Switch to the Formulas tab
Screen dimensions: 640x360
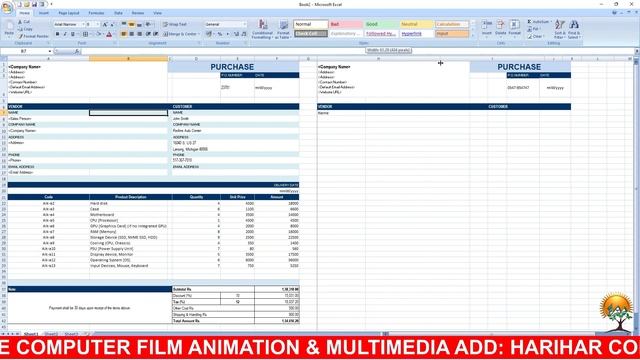point(96,13)
